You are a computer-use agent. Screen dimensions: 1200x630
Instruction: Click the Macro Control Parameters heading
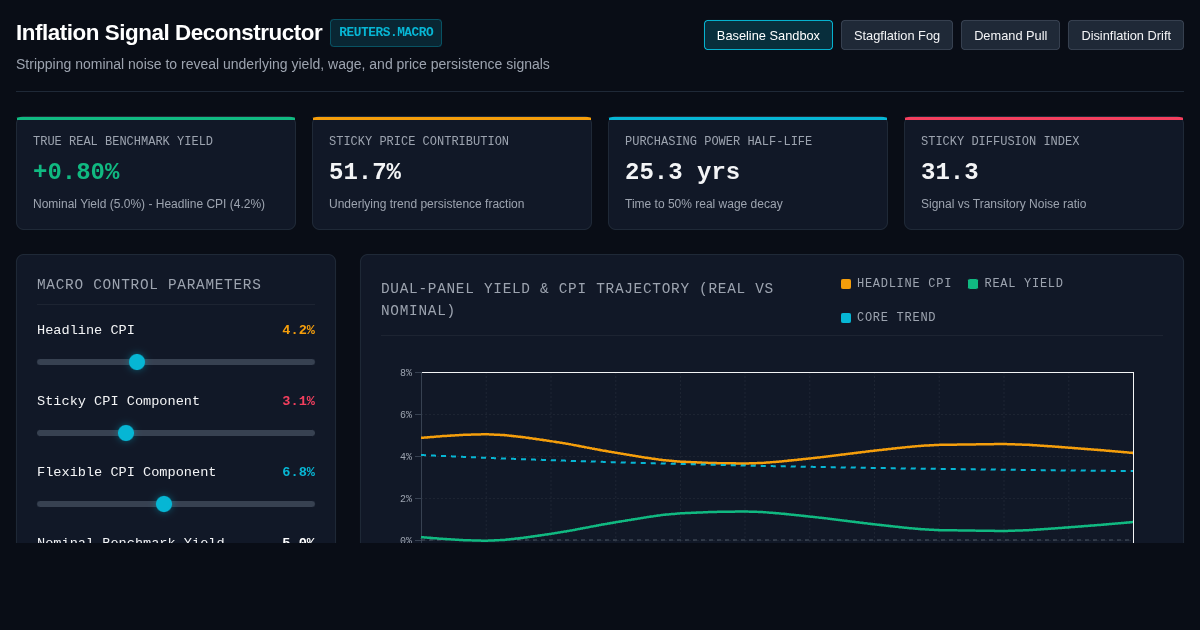pos(149,285)
